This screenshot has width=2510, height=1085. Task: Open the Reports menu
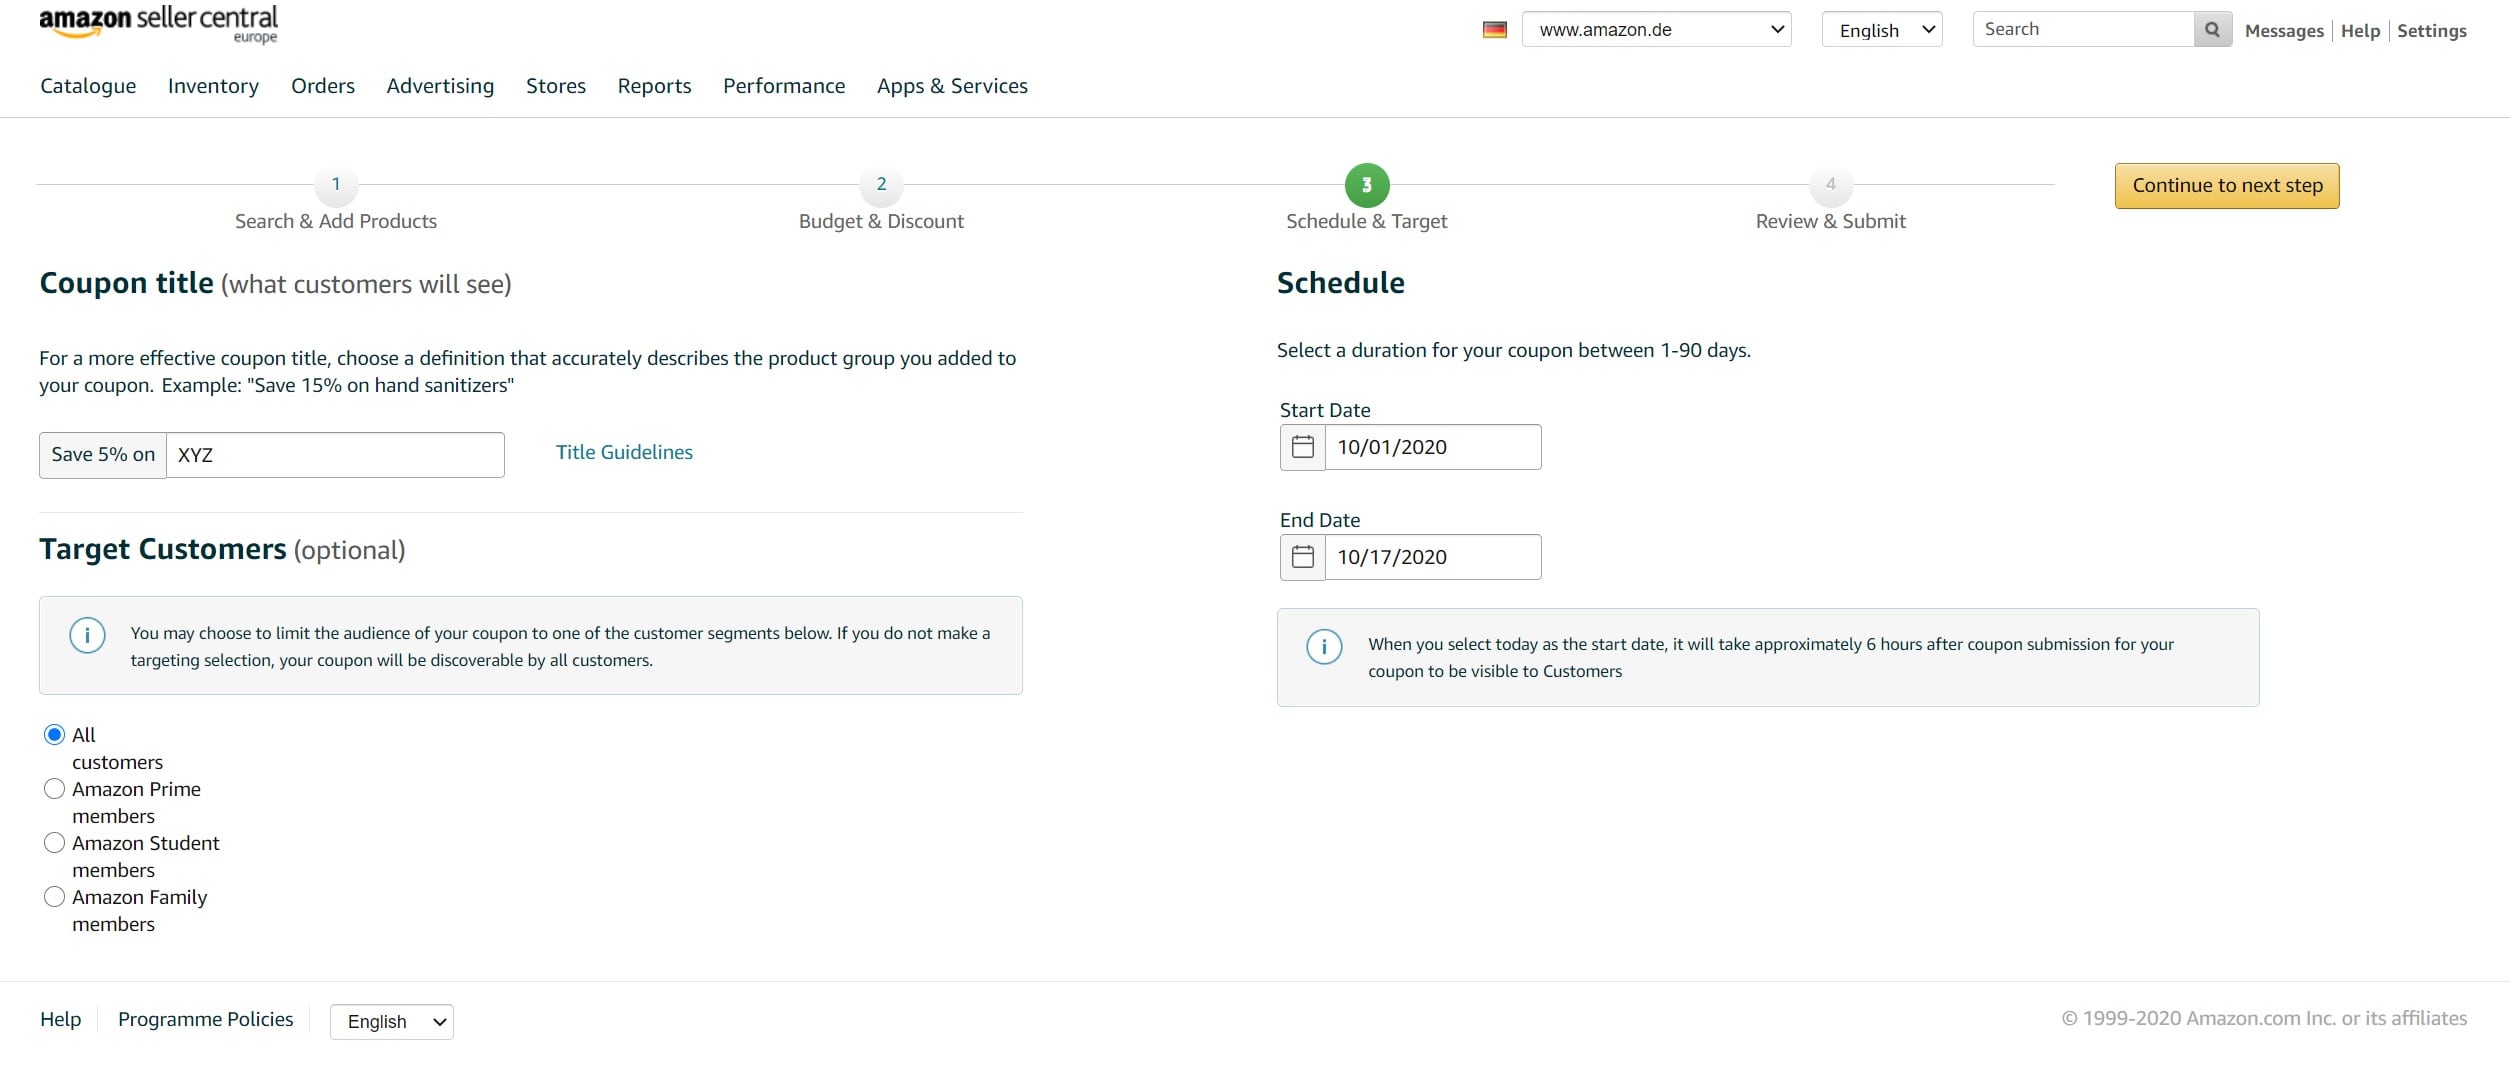pyautogui.click(x=654, y=86)
